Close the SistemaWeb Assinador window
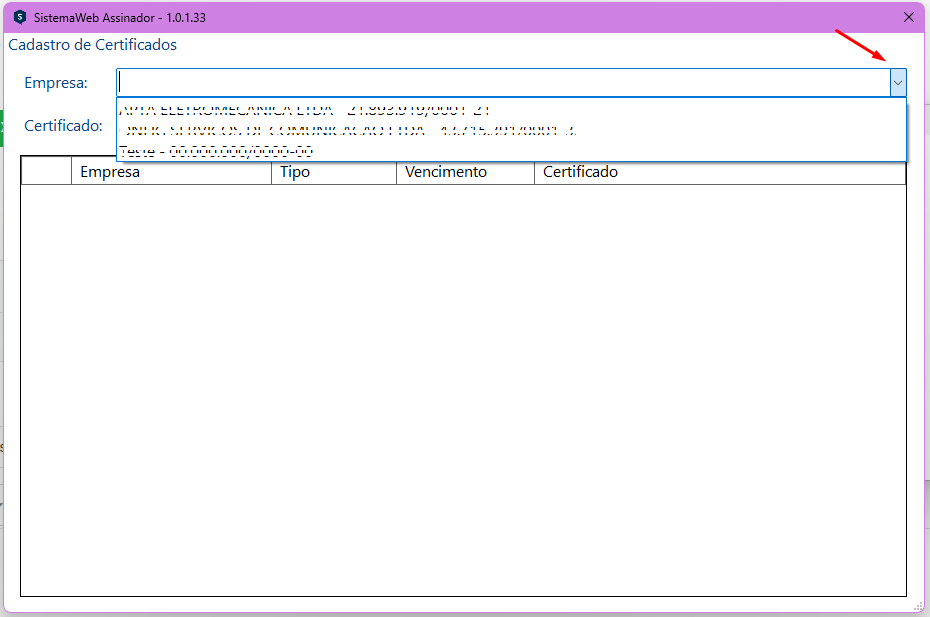The image size is (930, 617). [x=909, y=17]
